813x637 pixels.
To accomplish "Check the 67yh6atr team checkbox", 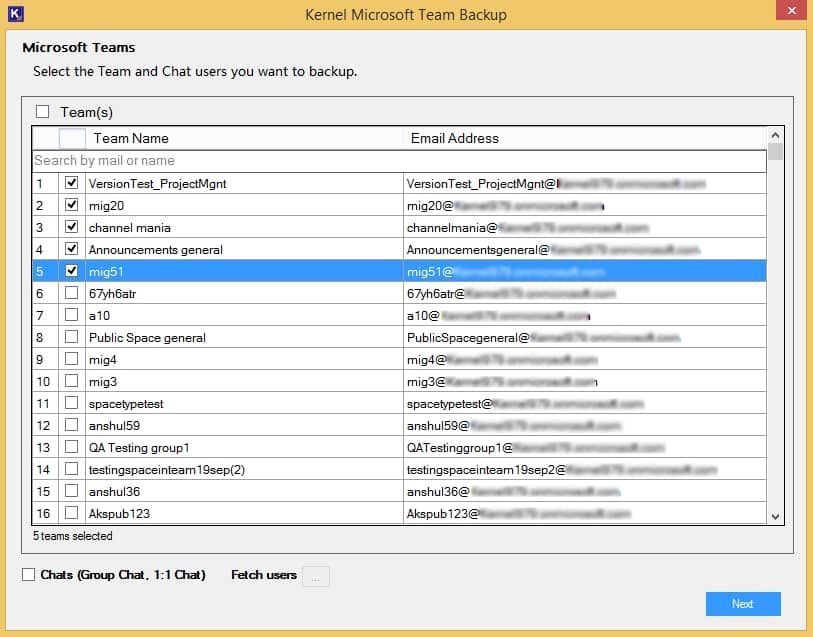I will coord(72,293).
